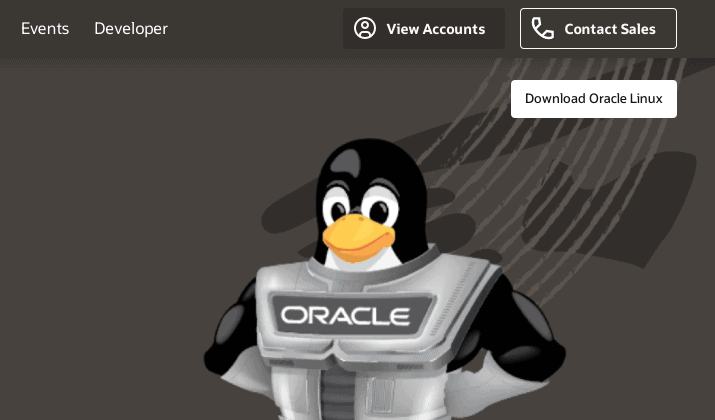
Task: Click the Oracle Linux penguin mascot image
Action: (385, 279)
